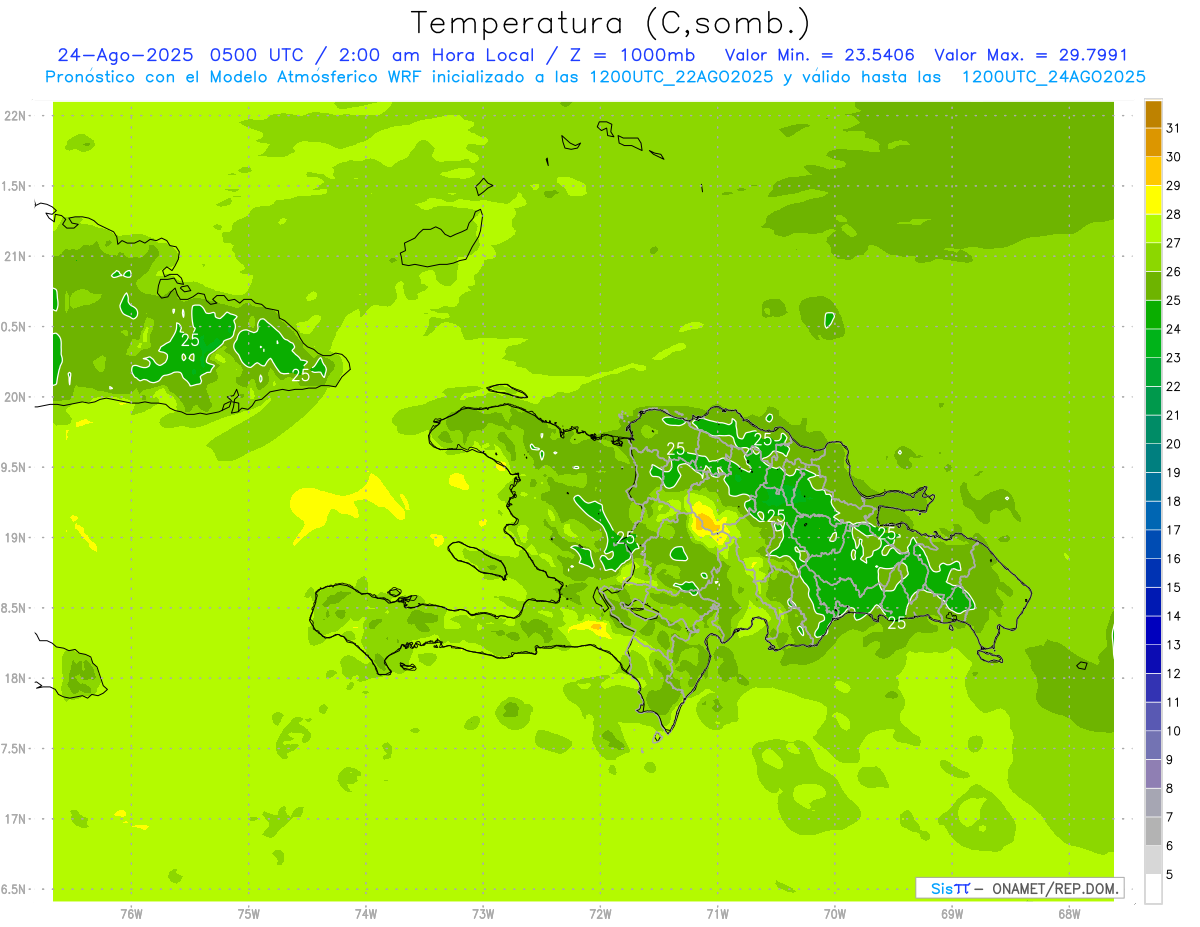The width and height of the screenshot is (1200, 927).
Task: Click the legend value 10
Action: (1173, 731)
